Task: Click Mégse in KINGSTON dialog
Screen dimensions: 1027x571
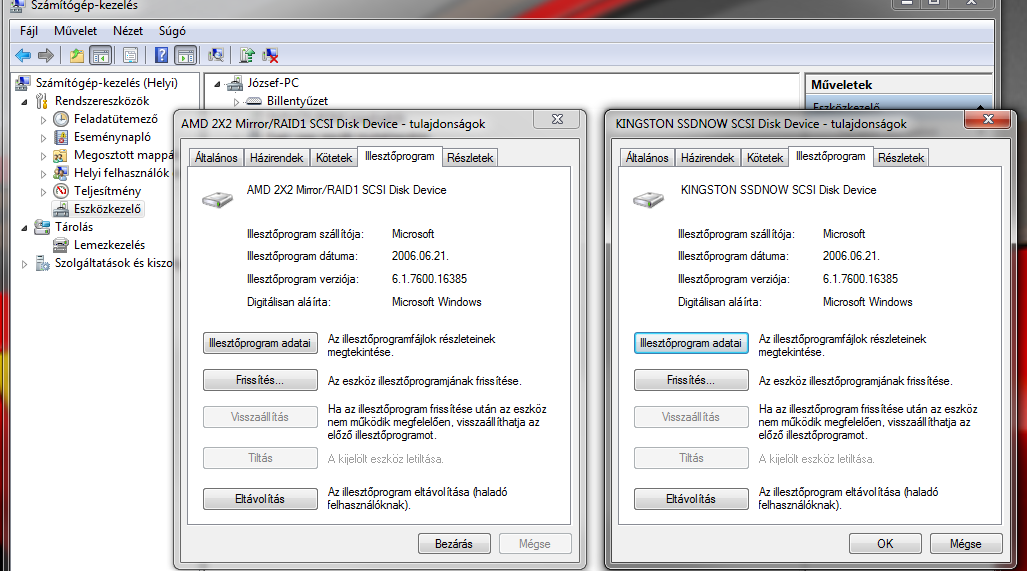Action: click(x=965, y=544)
